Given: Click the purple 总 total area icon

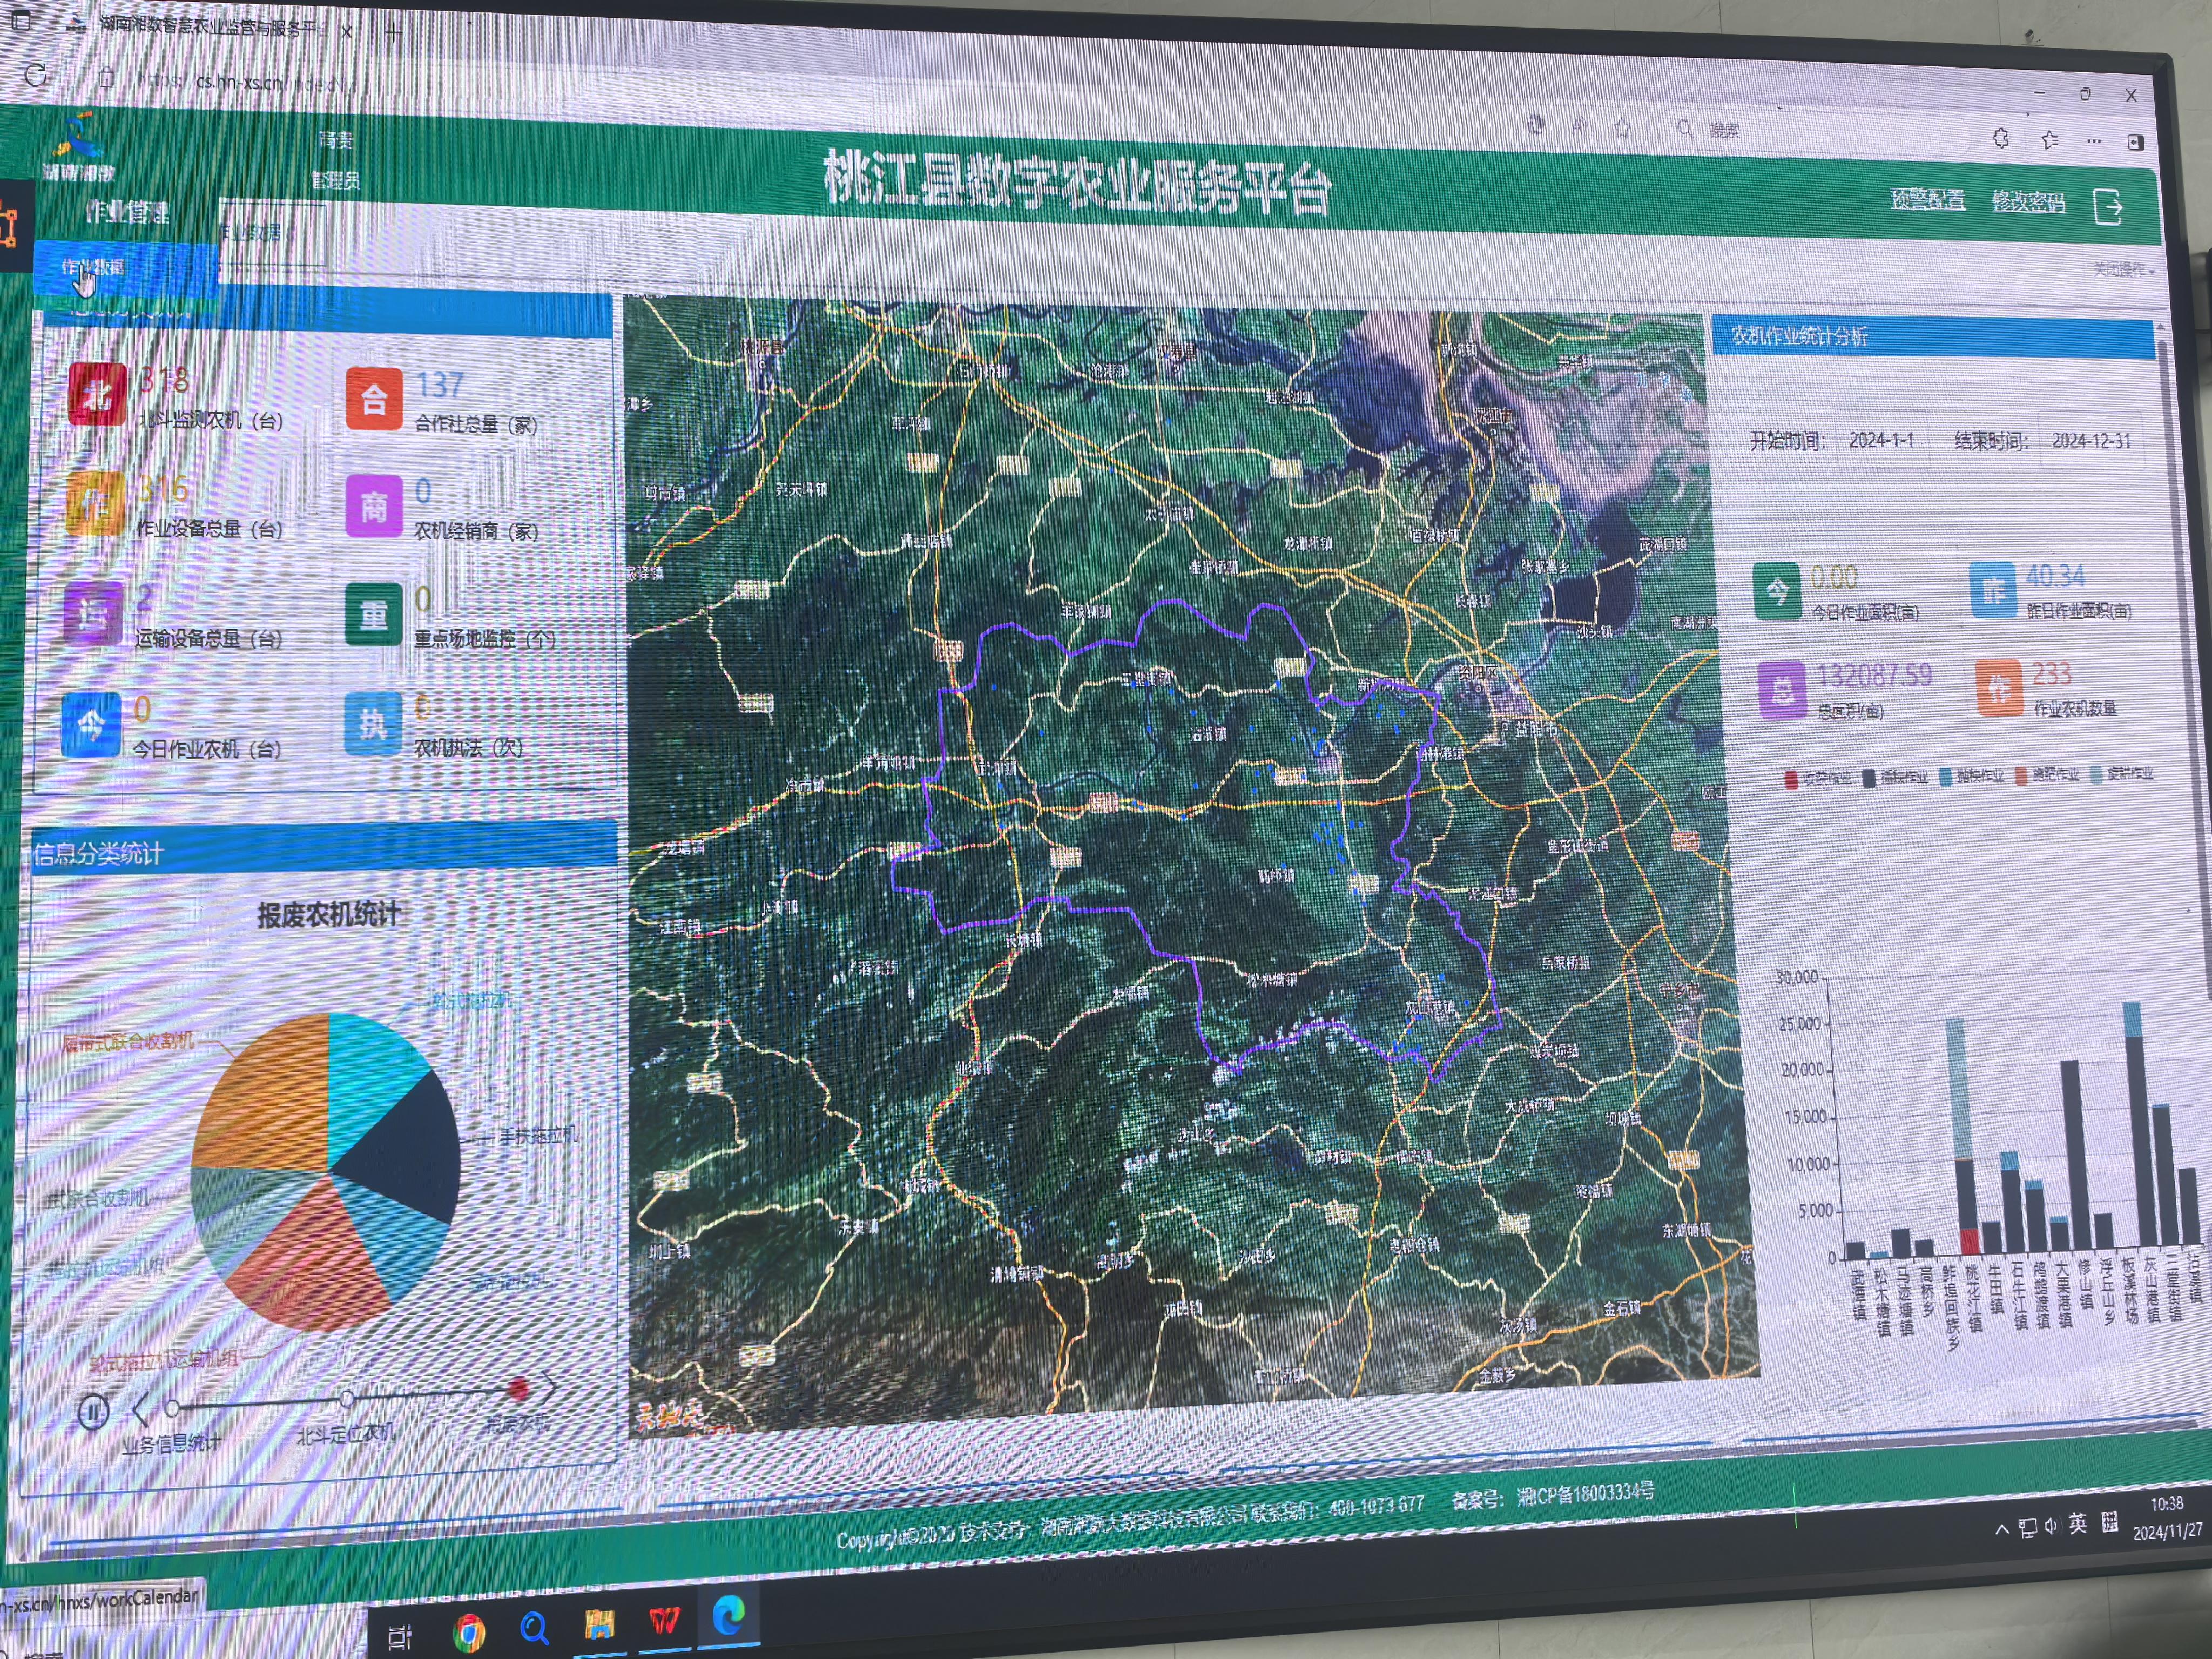Looking at the screenshot, I should coord(1782,690).
